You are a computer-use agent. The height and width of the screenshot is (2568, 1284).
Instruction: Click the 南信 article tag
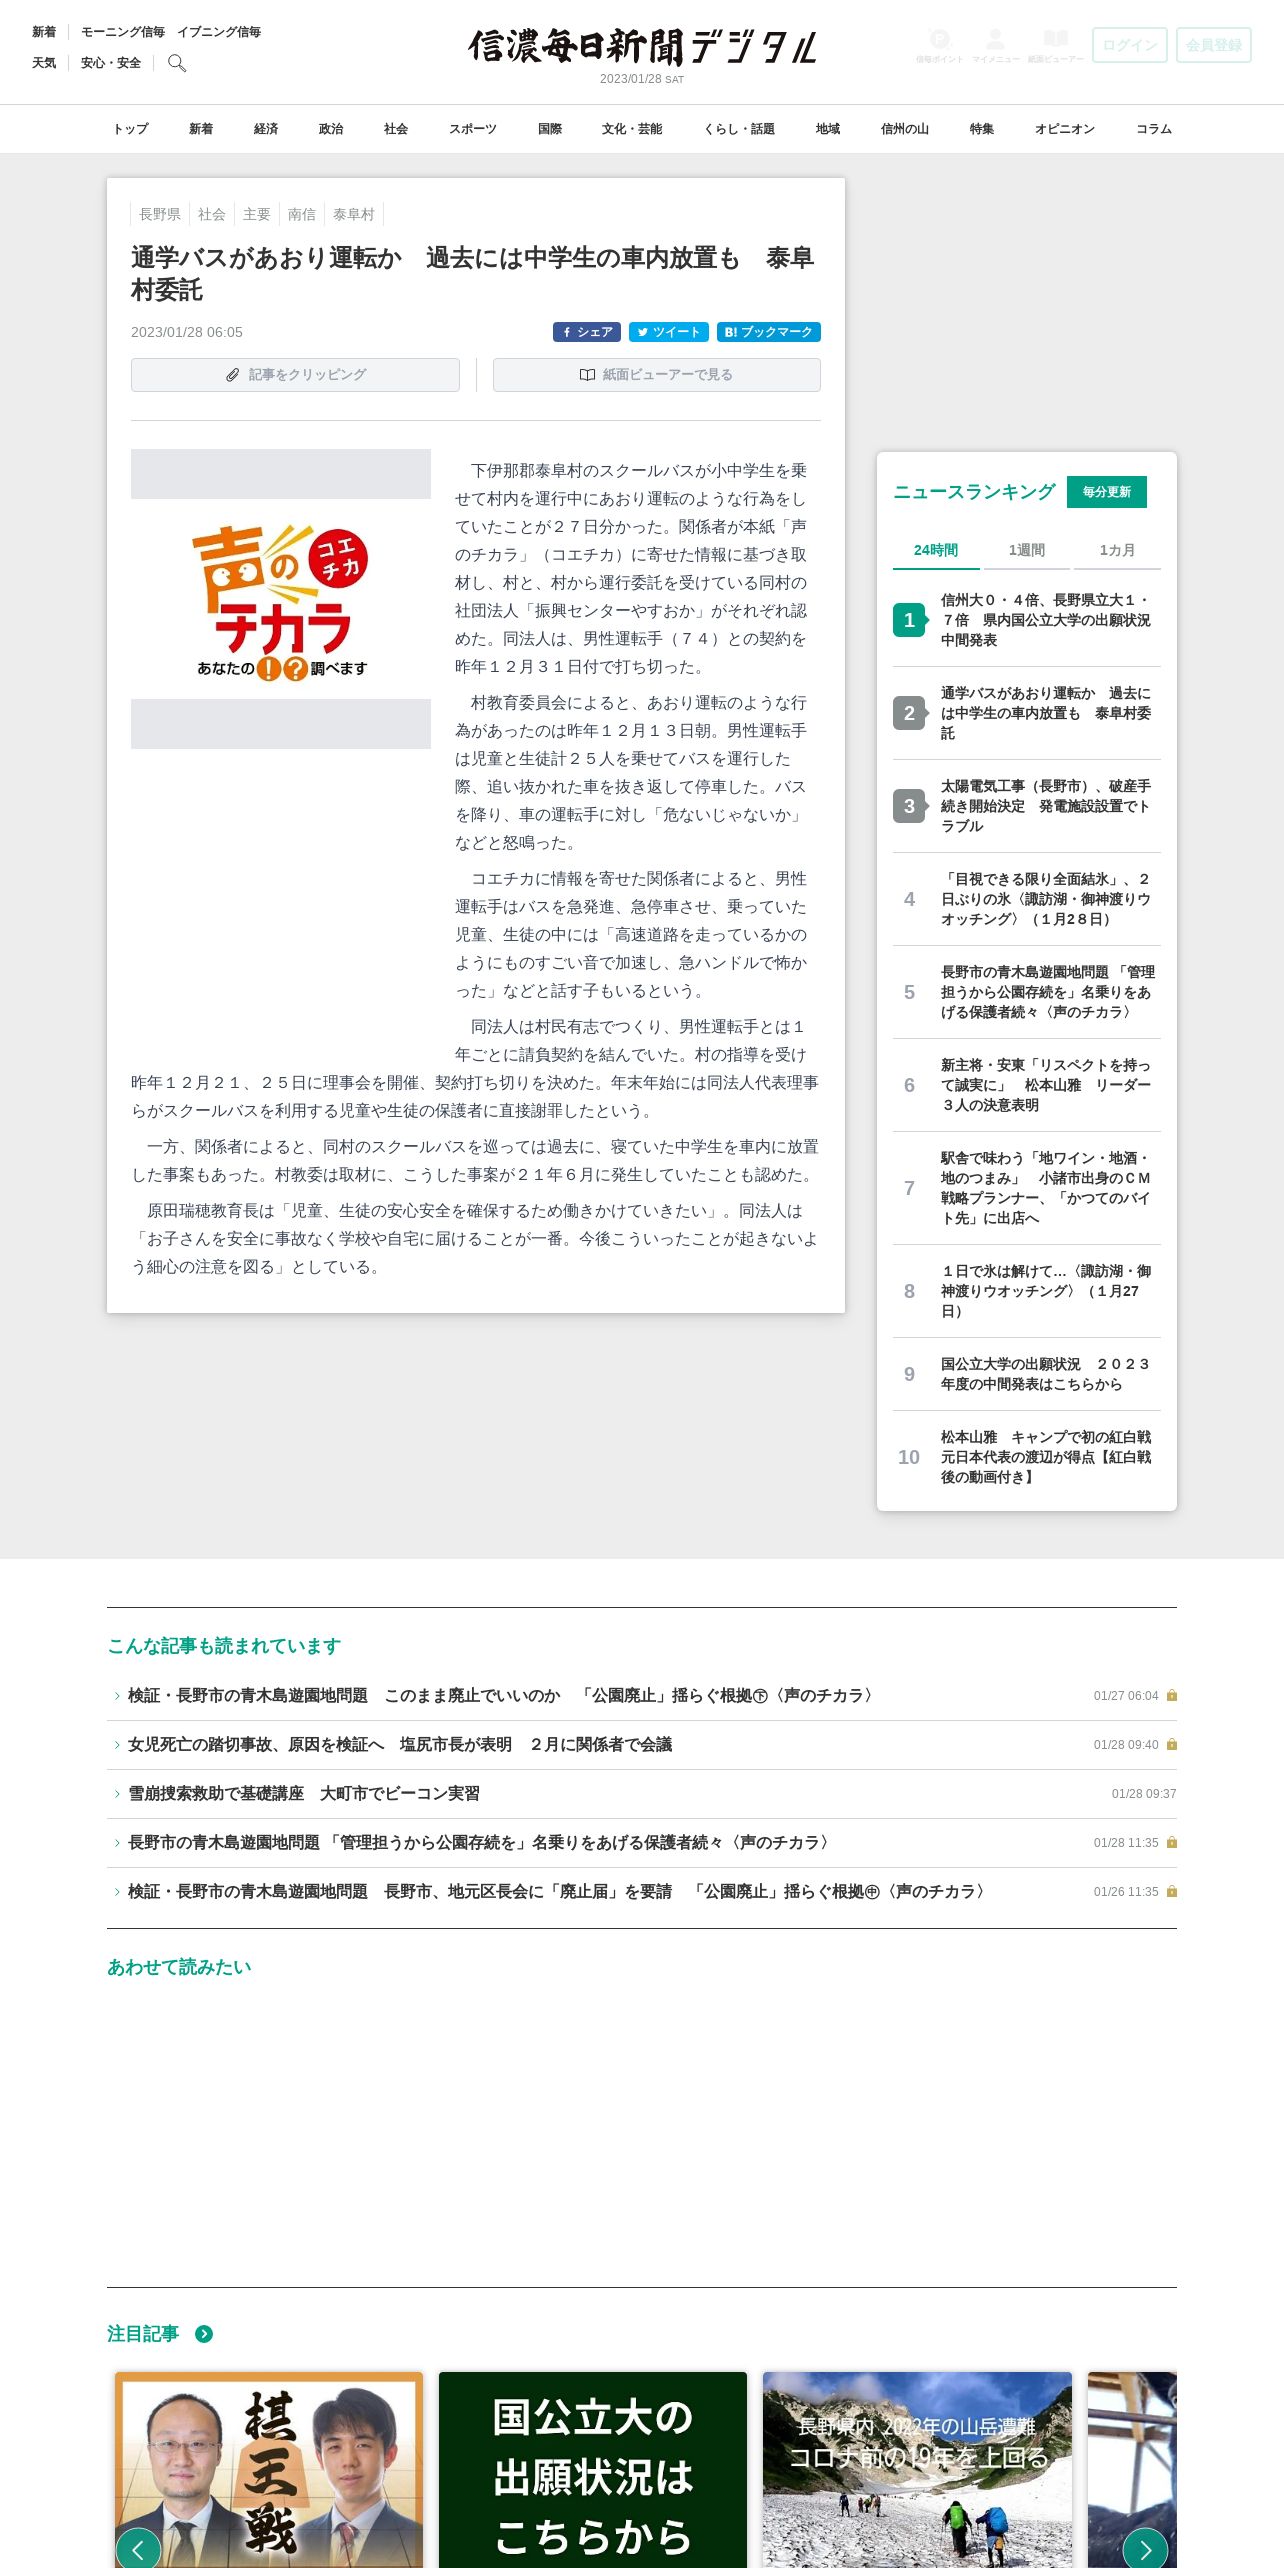302,214
